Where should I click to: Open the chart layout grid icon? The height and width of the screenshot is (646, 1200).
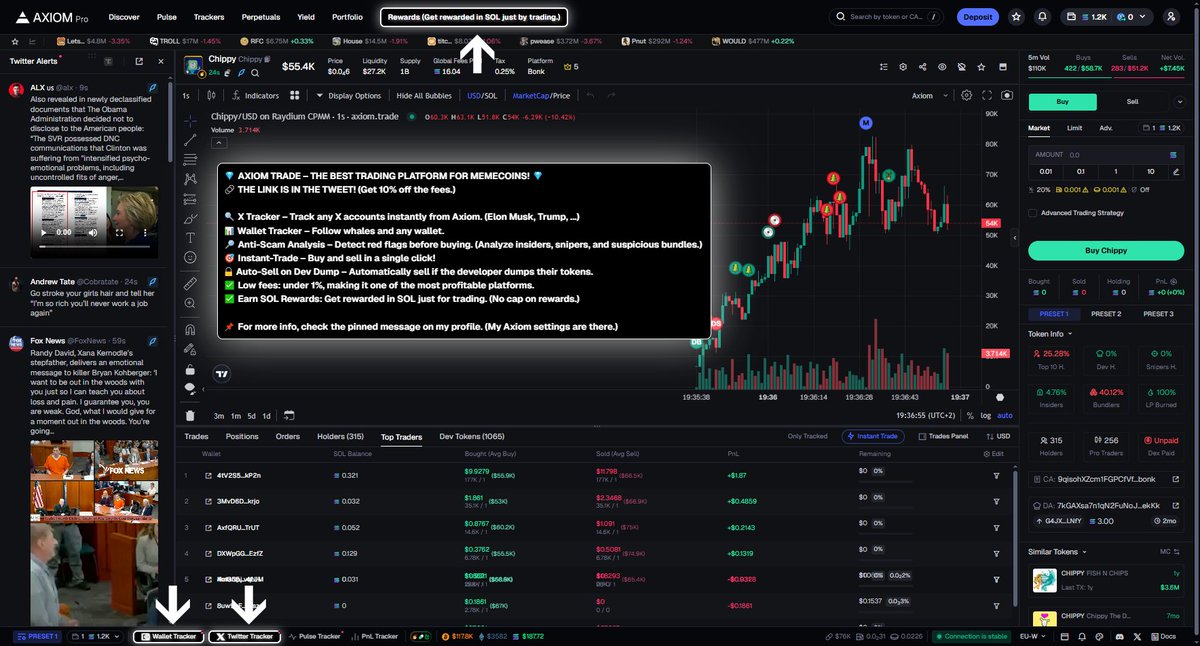(295, 96)
